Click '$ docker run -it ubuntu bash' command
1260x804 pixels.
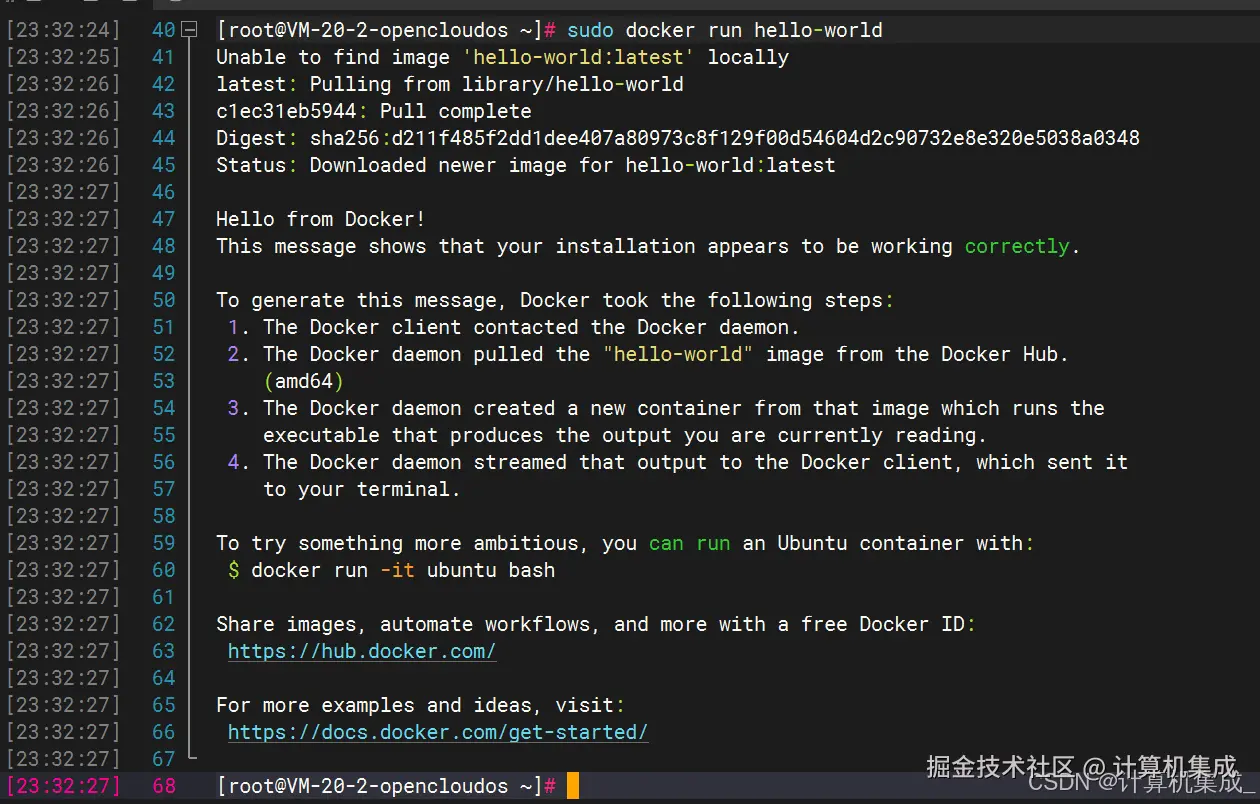(x=391, y=570)
